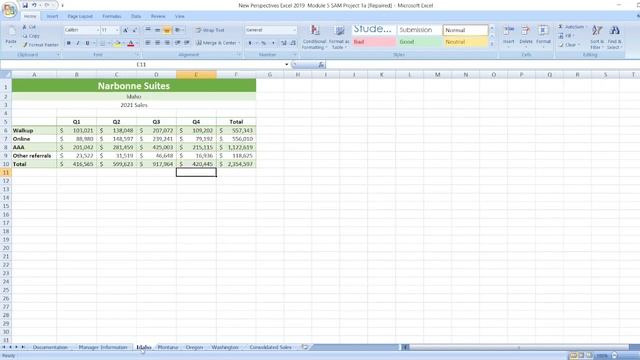This screenshot has width=640, height=360.
Task: Align text to the middle
Action: [157, 30]
